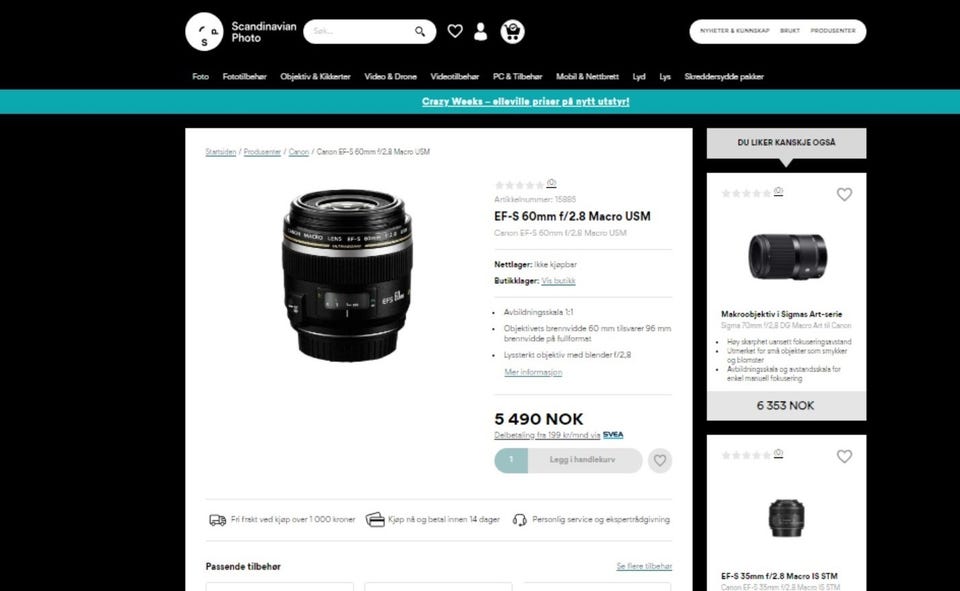
Task: Click the Canon lens product image
Action: click(347, 274)
